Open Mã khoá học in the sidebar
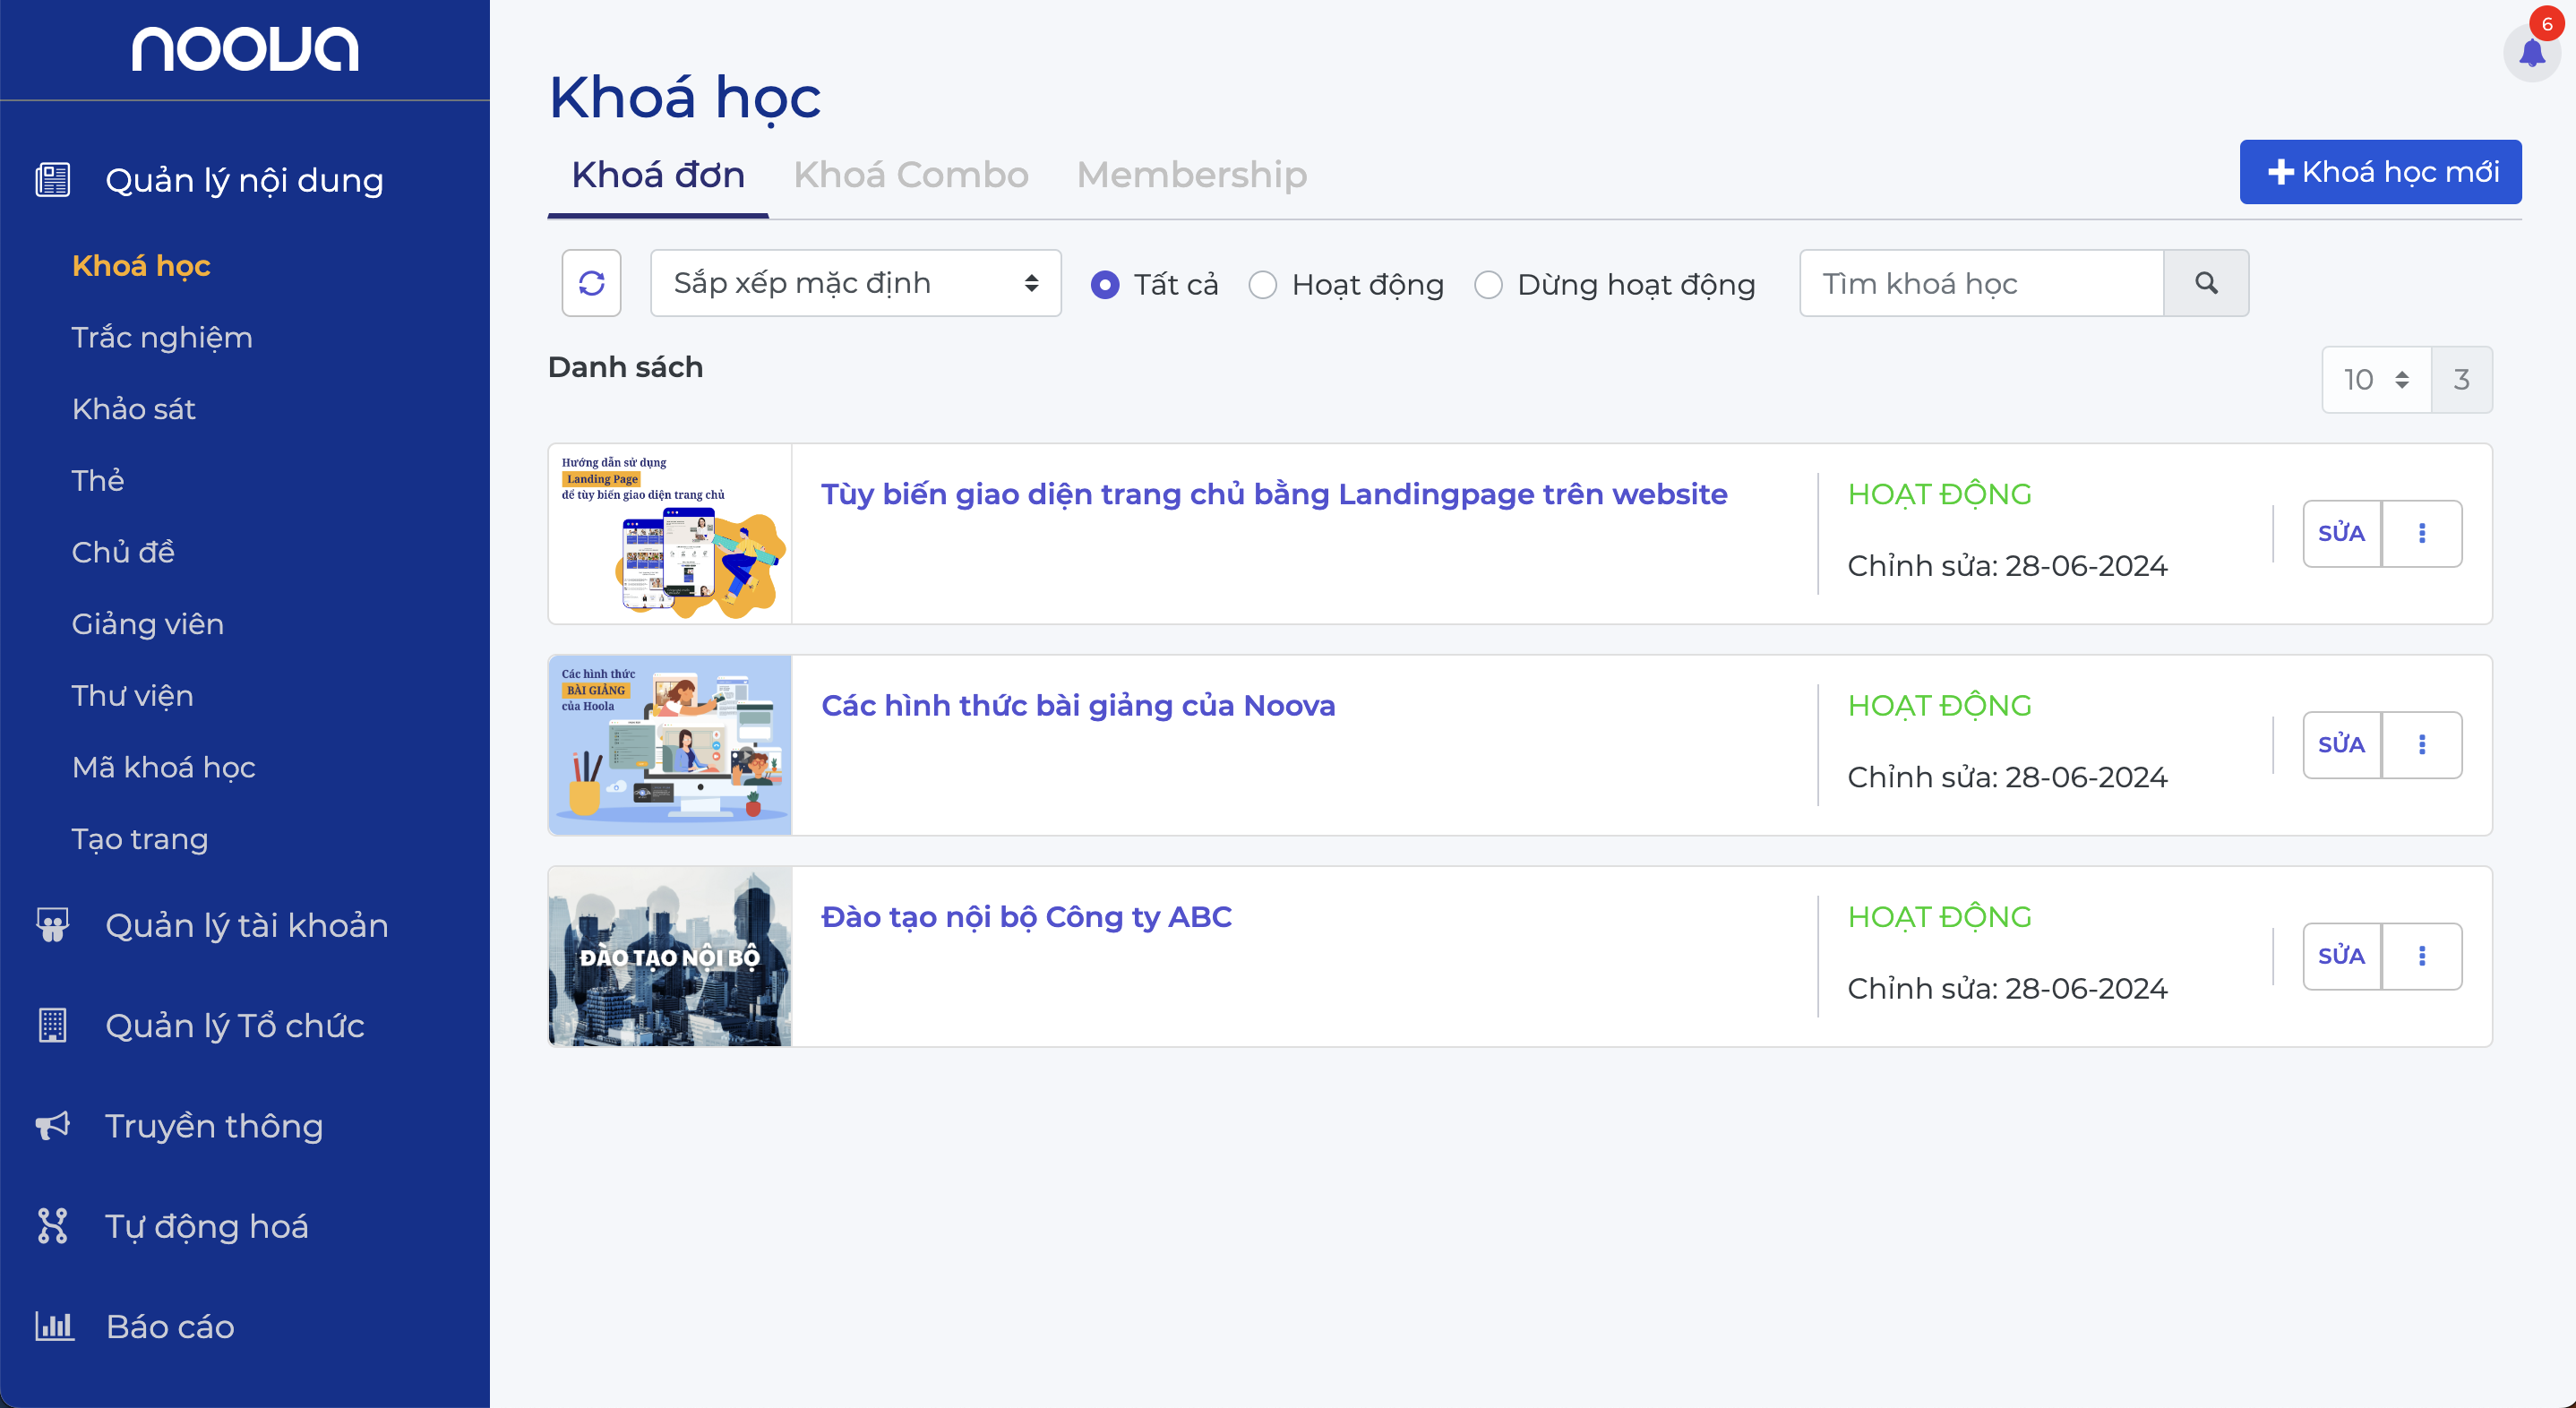This screenshot has height=1408, width=2576. click(164, 767)
